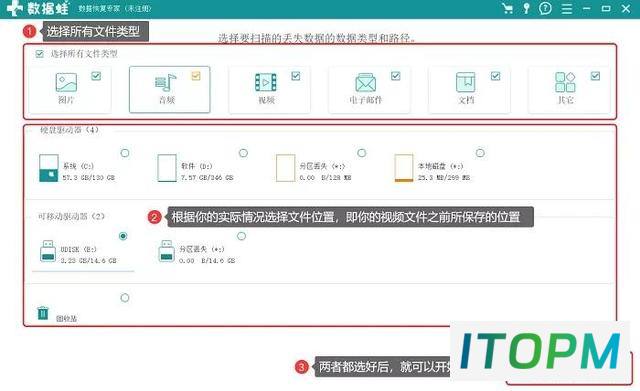Screen dimensions: 640x391
Task: Click the 57.3 GB/130 GB size text
Action: pos(89,178)
